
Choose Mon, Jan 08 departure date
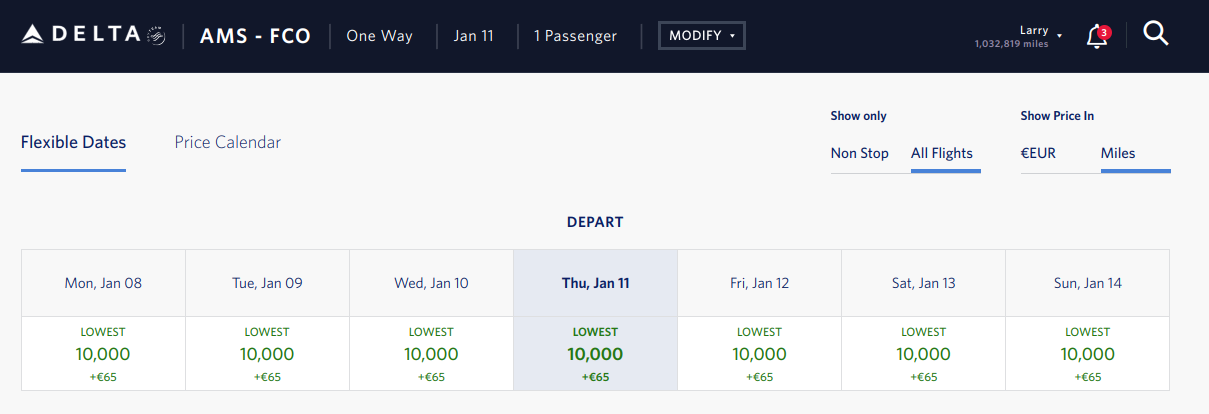click(103, 283)
